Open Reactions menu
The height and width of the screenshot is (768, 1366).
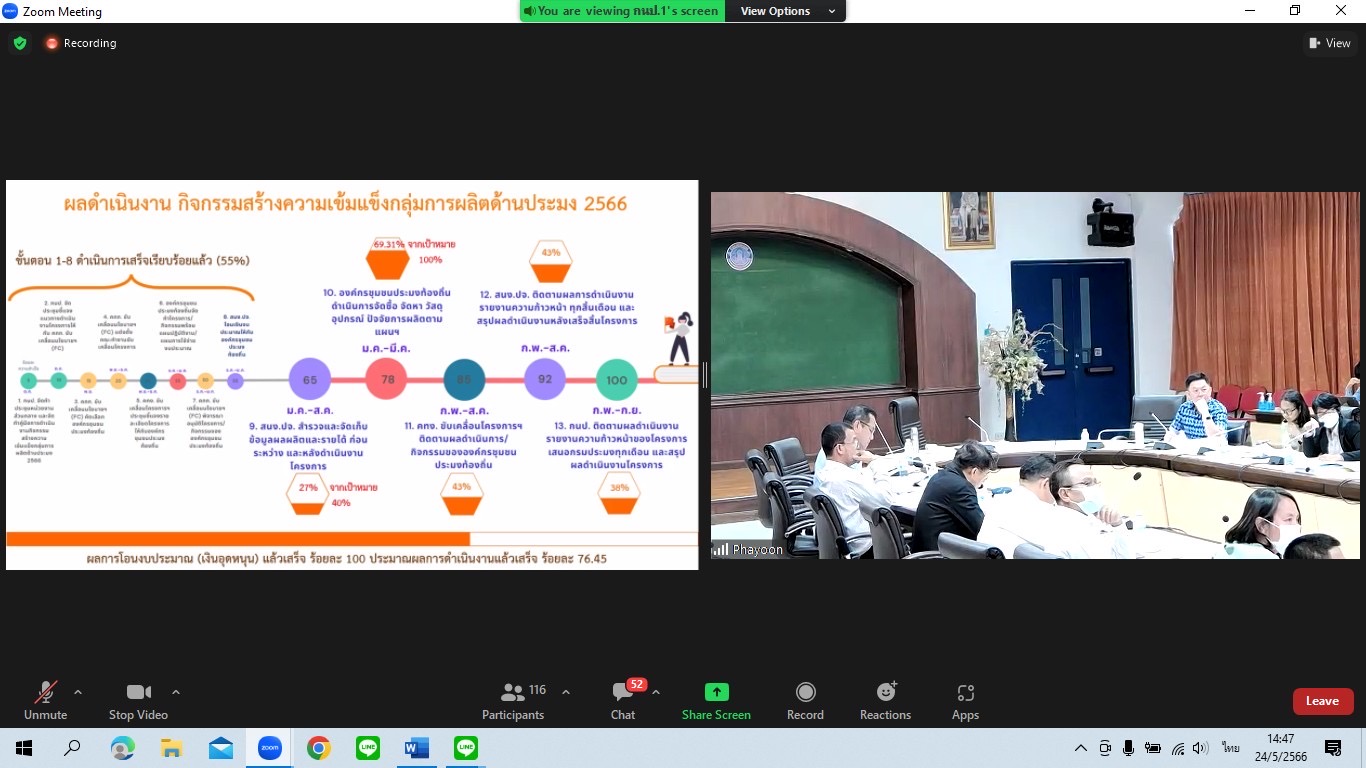(x=885, y=701)
